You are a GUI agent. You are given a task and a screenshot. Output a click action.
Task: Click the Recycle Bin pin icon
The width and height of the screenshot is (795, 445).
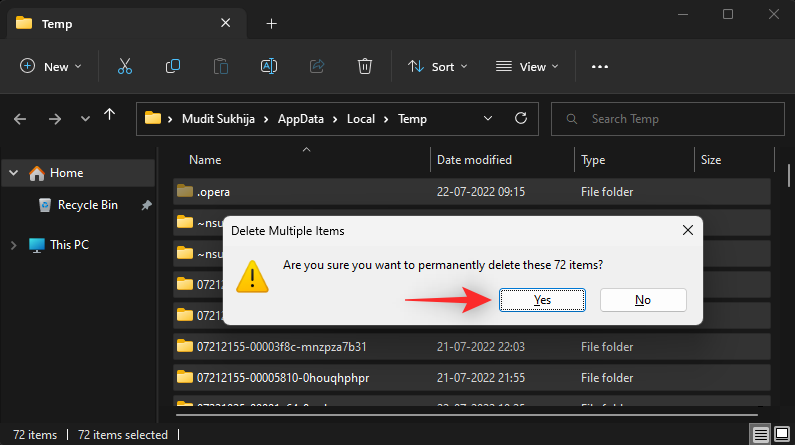[147, 205]
